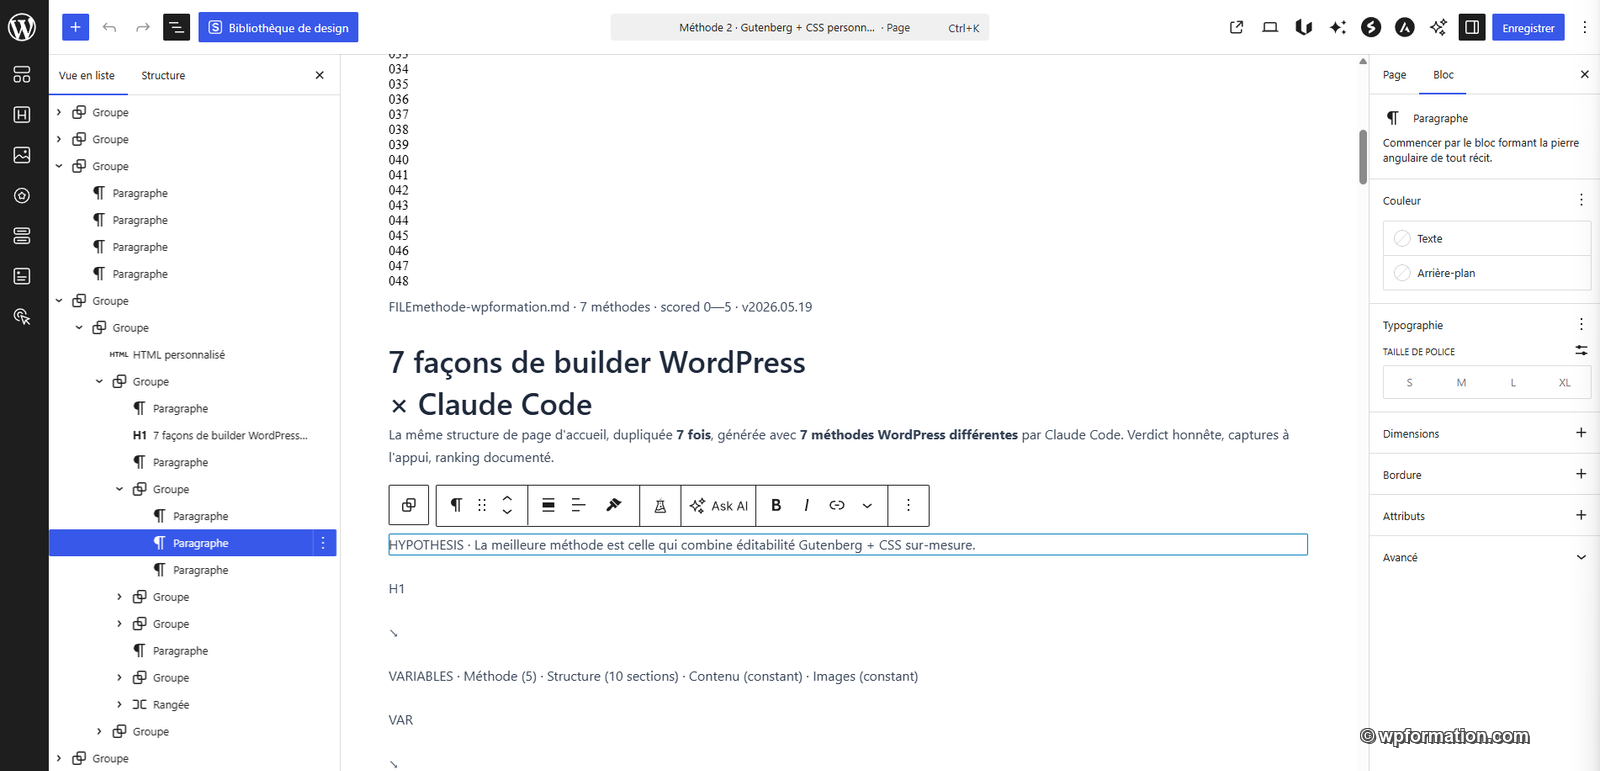Viewport: 1600px width, 771px height.
Task: Open the patterns icon in left sidebar
Action: pos(22,74)
